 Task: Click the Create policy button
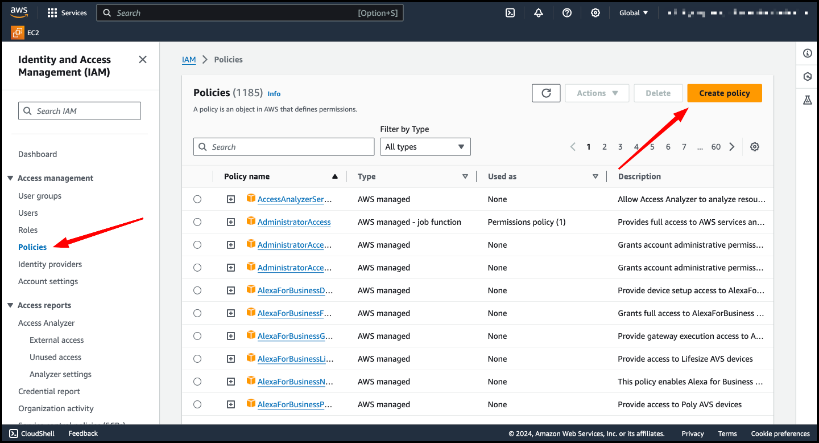pyautogui.click(x=724, y=93)
